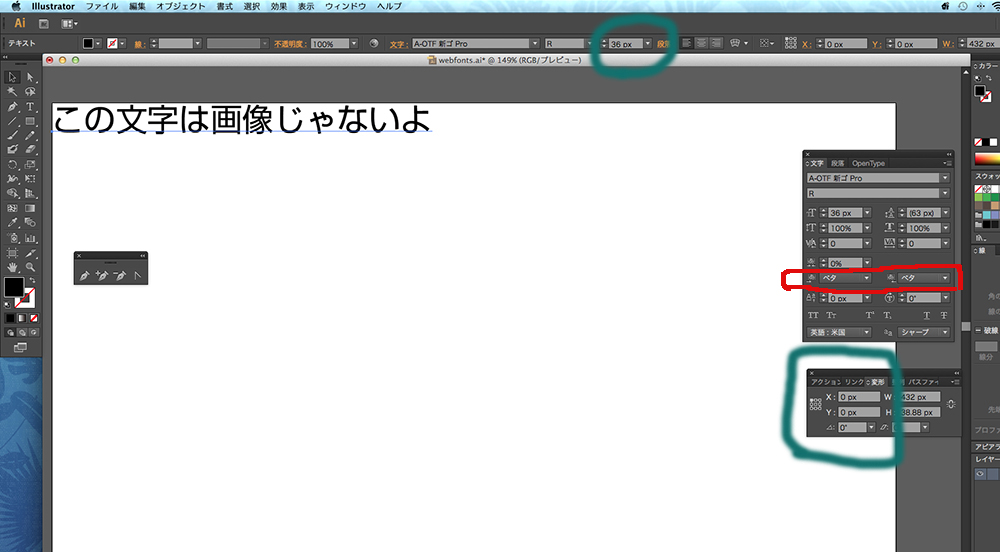This screenshot has width=1000, height=552.
Task: Click the X position field in Transform panel
Action: [858, 397]
